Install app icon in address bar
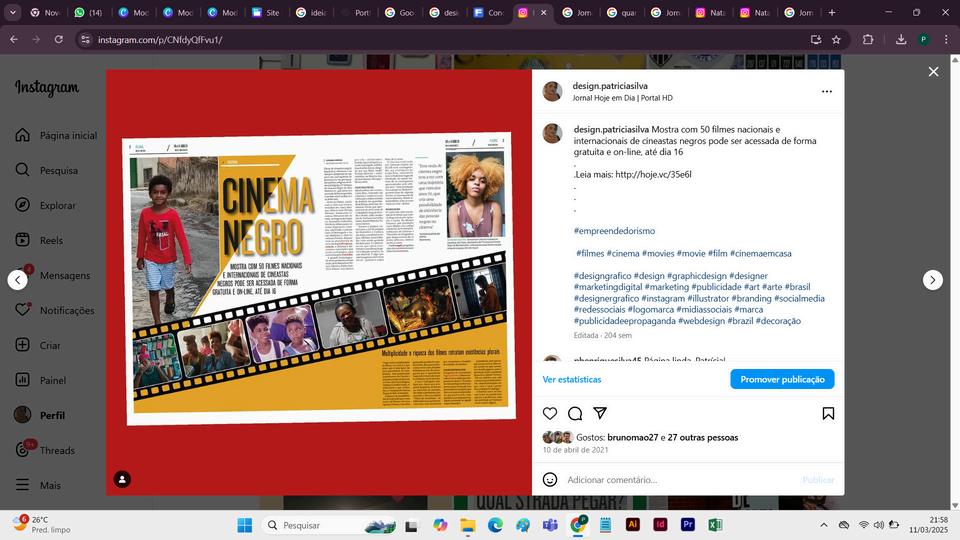This screenshot has width=960, height=540. tap(816, 39)
